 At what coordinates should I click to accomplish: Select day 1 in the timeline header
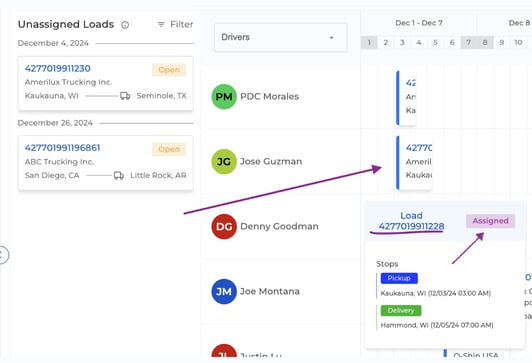369,43
